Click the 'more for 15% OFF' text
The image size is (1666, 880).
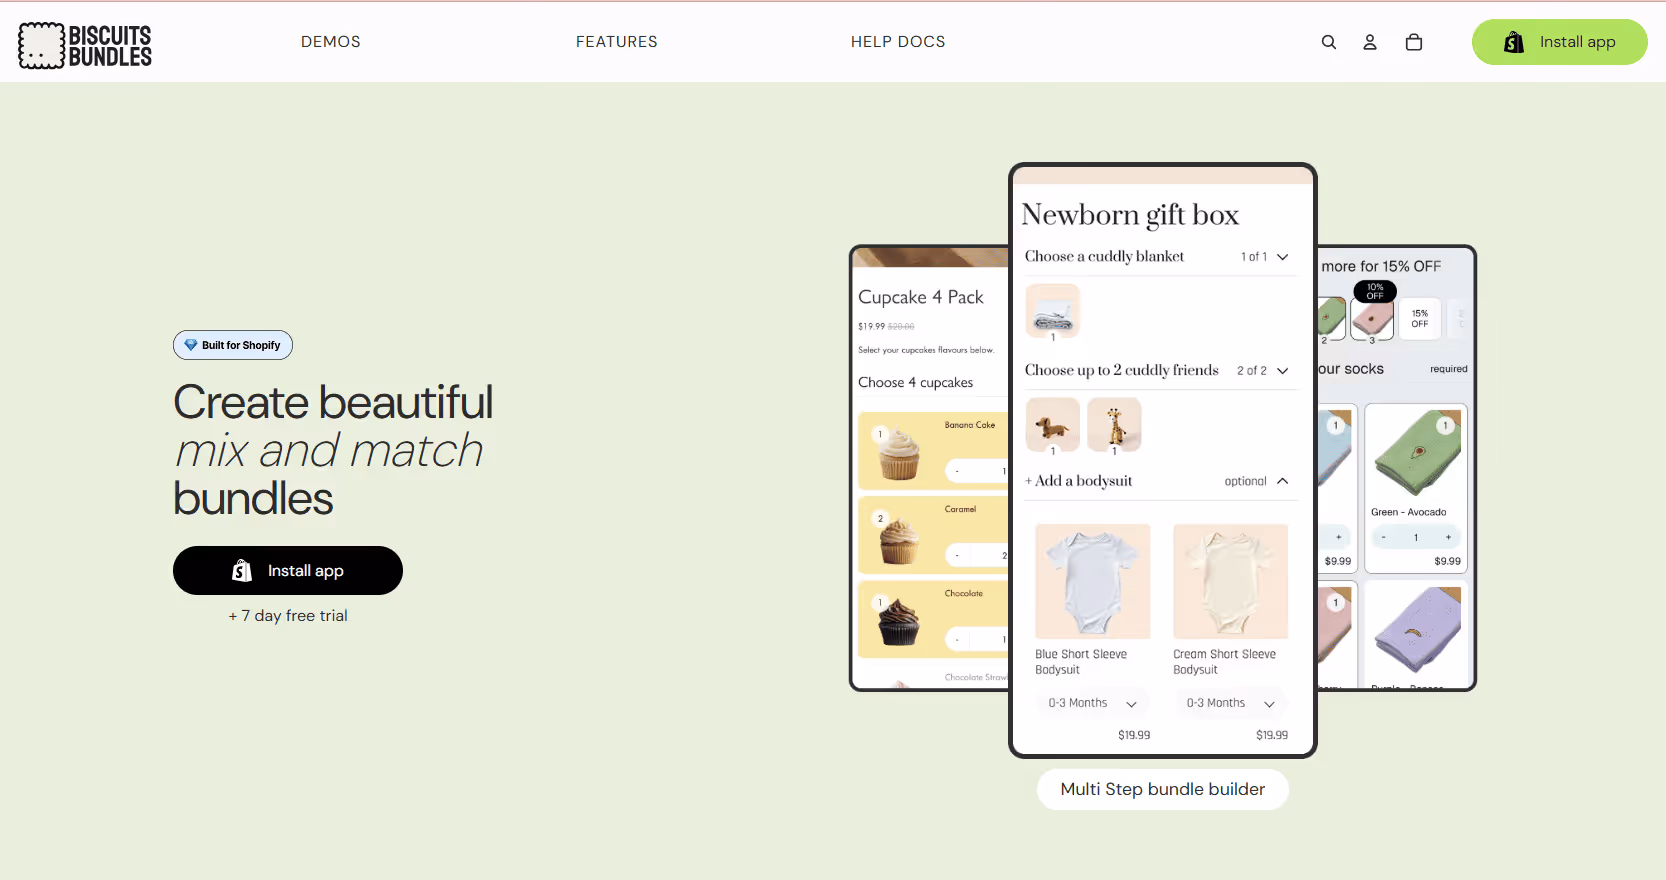click(1381, 266)
